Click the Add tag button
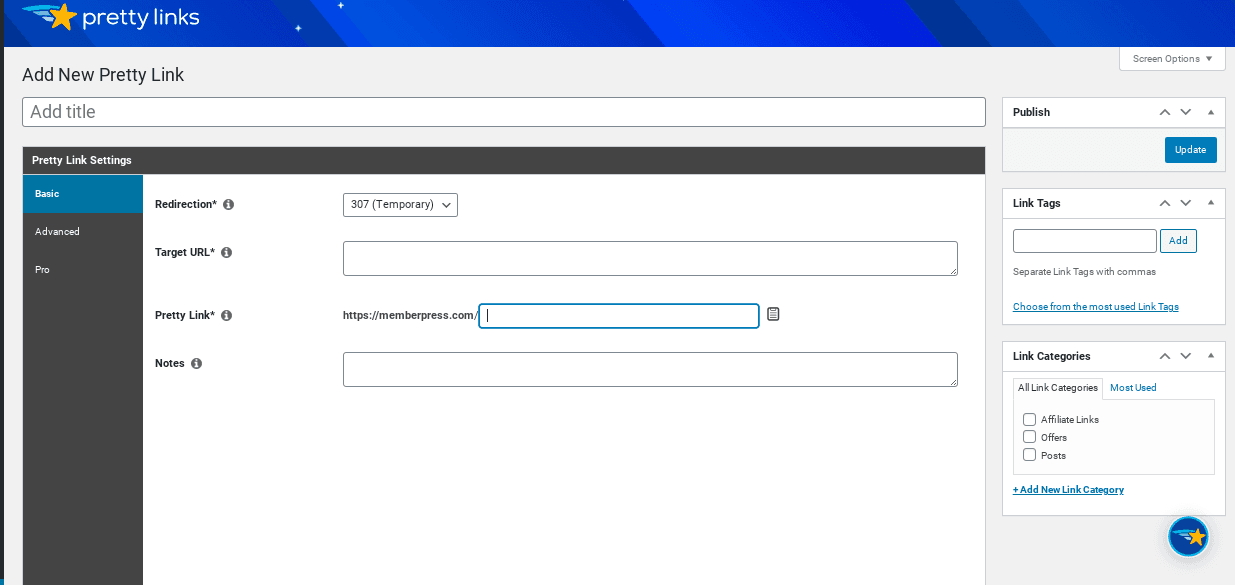The height and width of the screenshot is (585, 1235). (1178, 241)
